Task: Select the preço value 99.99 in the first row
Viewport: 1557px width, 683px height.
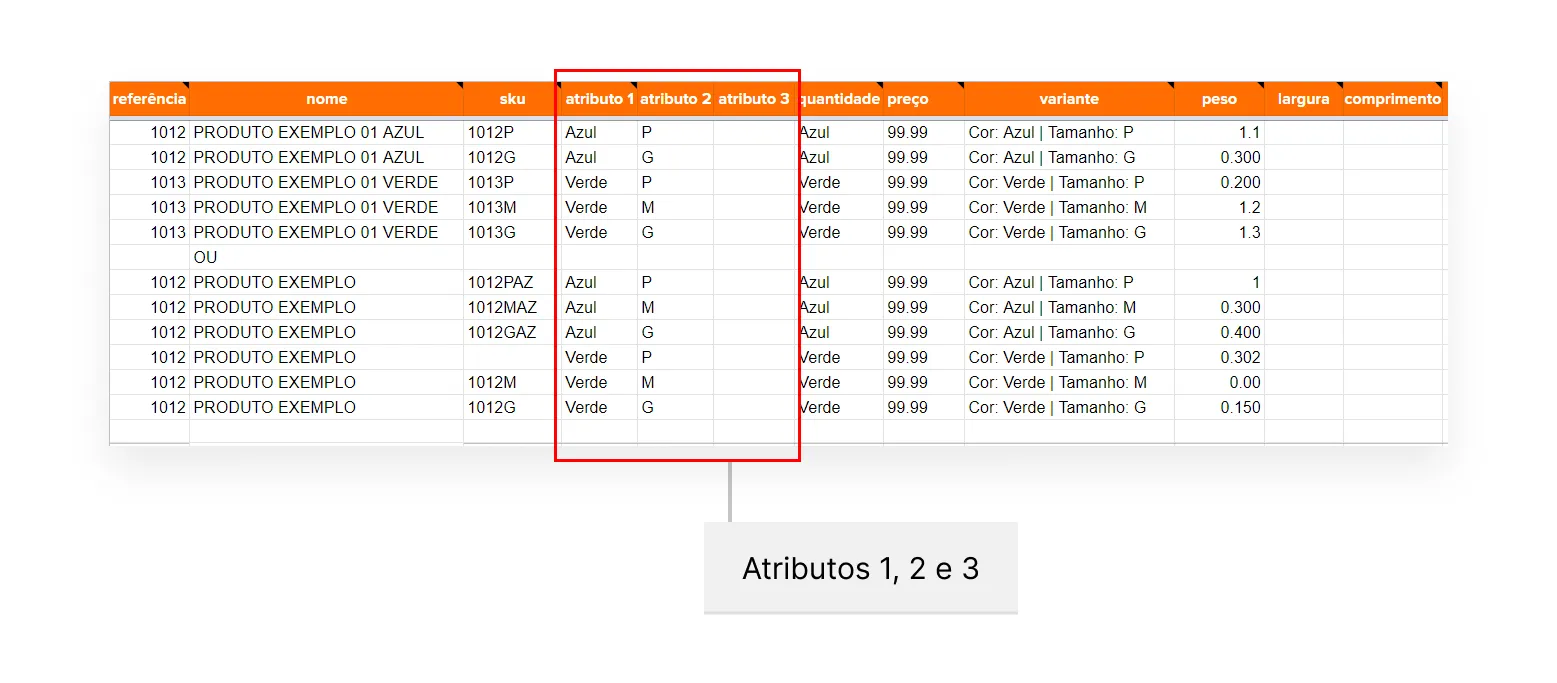Action: pos(906,132)
